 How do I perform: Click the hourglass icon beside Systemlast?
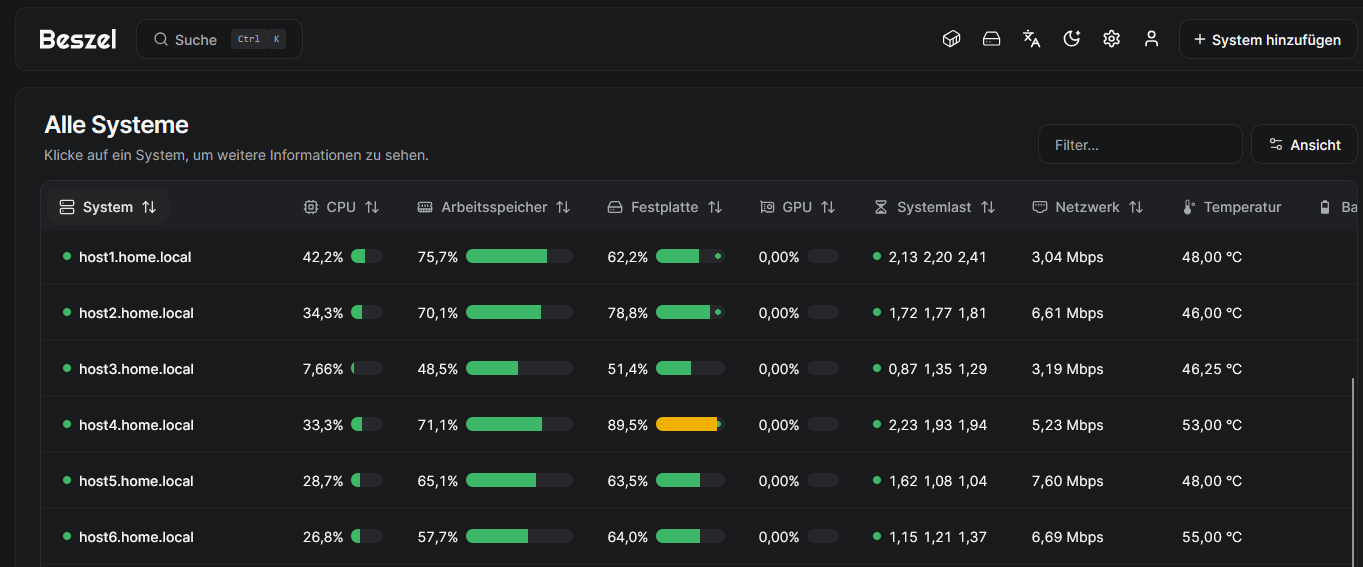coord(881,207)
